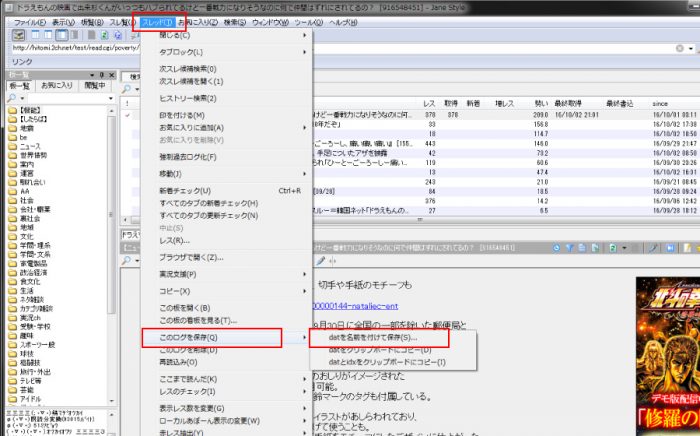The height and width of the screenshot is (436, 700).
Task: Open the コピー(X) submenu entry
Action: point(226,291)
